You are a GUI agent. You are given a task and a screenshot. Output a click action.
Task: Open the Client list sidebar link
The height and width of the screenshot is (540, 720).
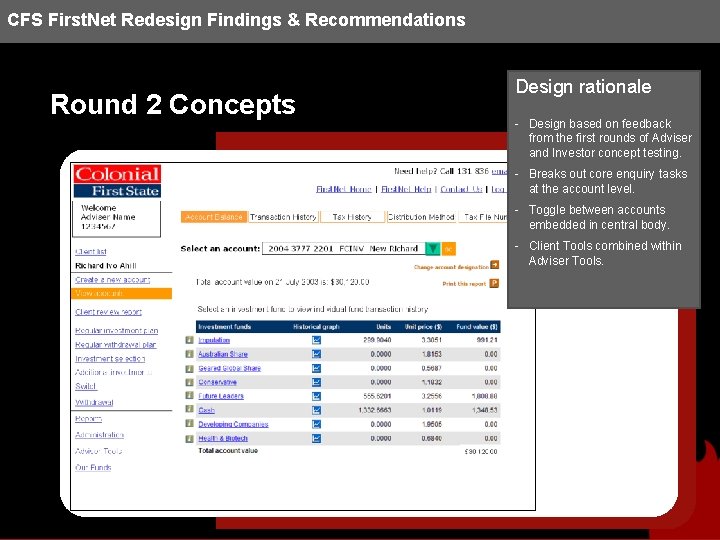91,252
